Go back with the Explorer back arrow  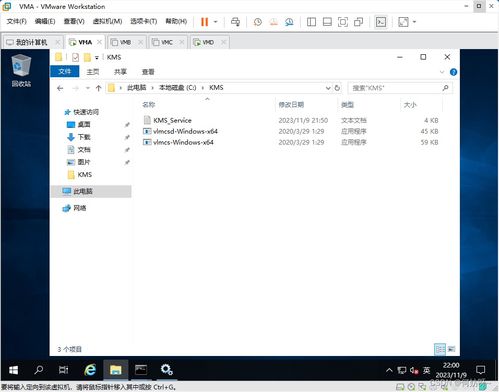click(x=60, y=88)
